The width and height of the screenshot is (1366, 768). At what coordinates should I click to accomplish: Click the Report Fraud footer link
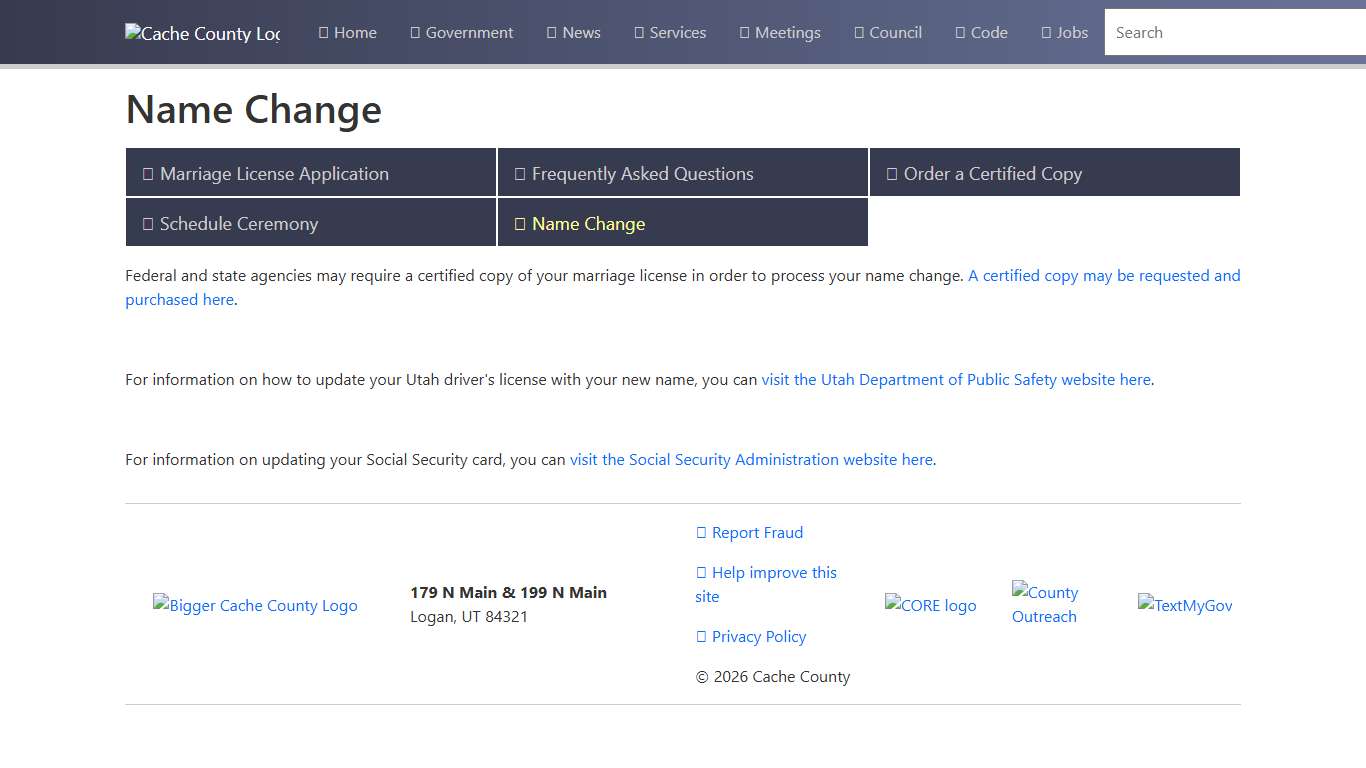click(x=750, y=533)
